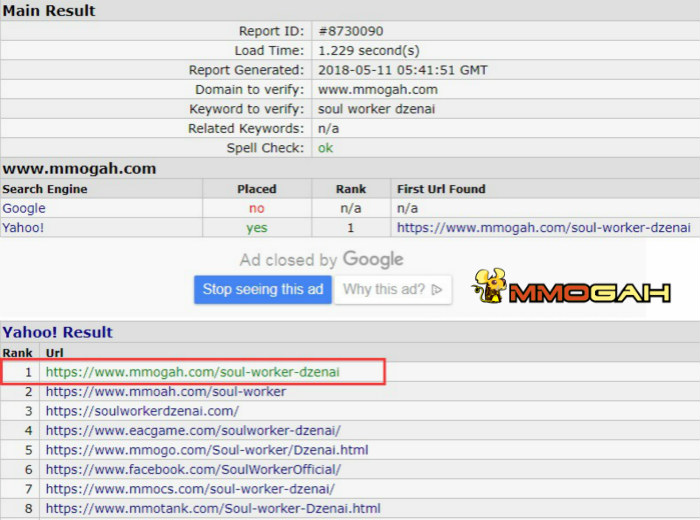700x520 pixels.
Task: Click the domain value www.mmogah.com
Action: tap(378, 90)
